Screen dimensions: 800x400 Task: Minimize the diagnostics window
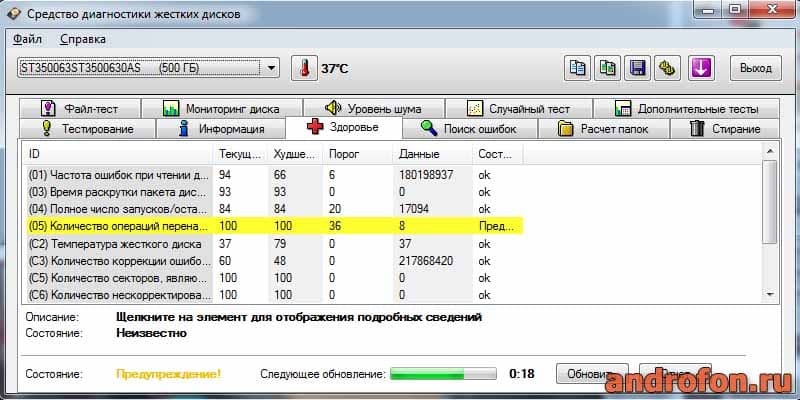[709, 9]
